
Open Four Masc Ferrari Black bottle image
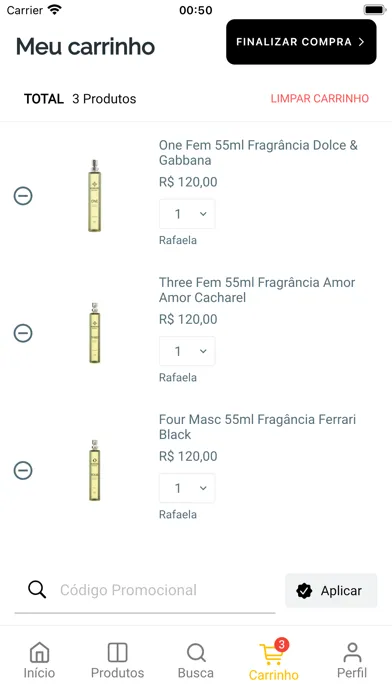[x=94, y=470]
